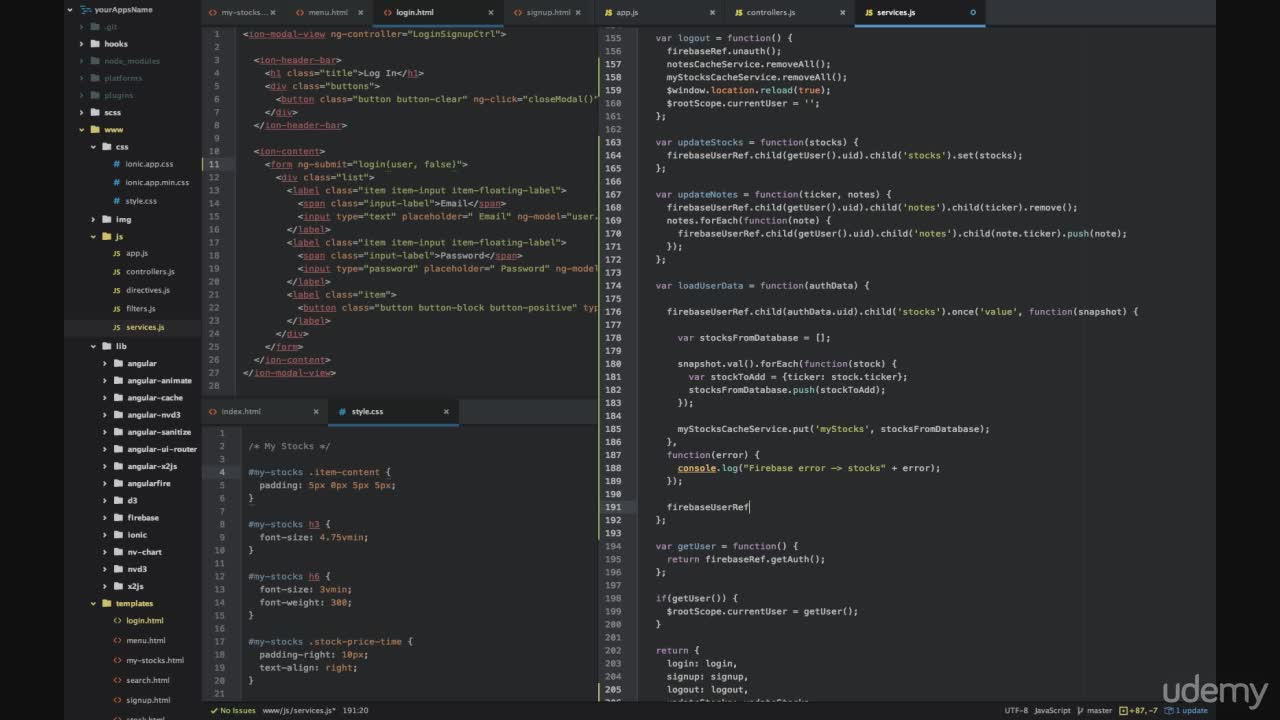Click line number 4 in style.css gutter
The image size is (1280, 720).
(x=222, y=471)
